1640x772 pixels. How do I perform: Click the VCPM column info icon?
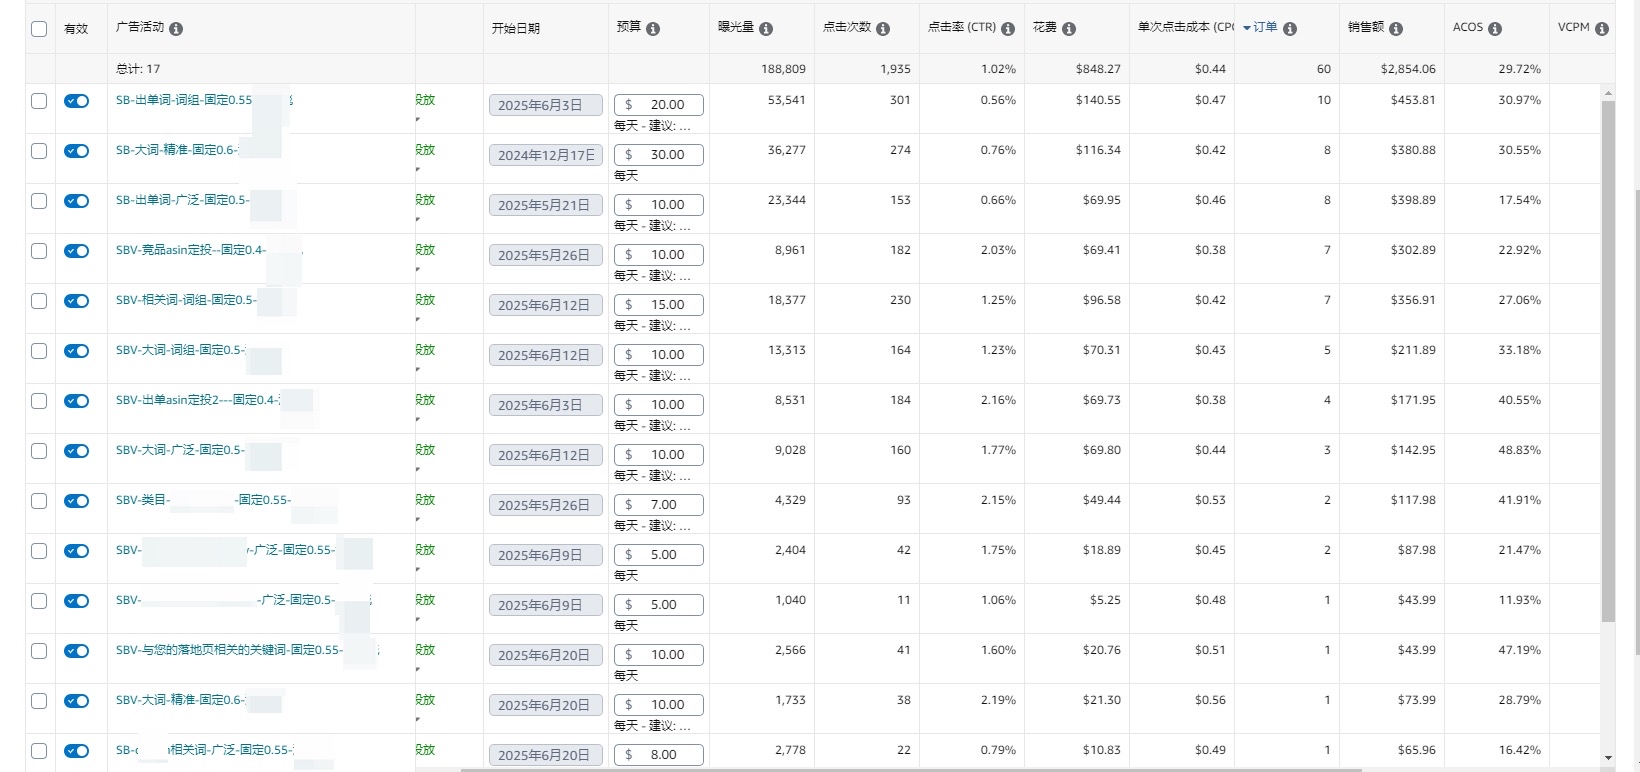click(x=1602, y=29)
